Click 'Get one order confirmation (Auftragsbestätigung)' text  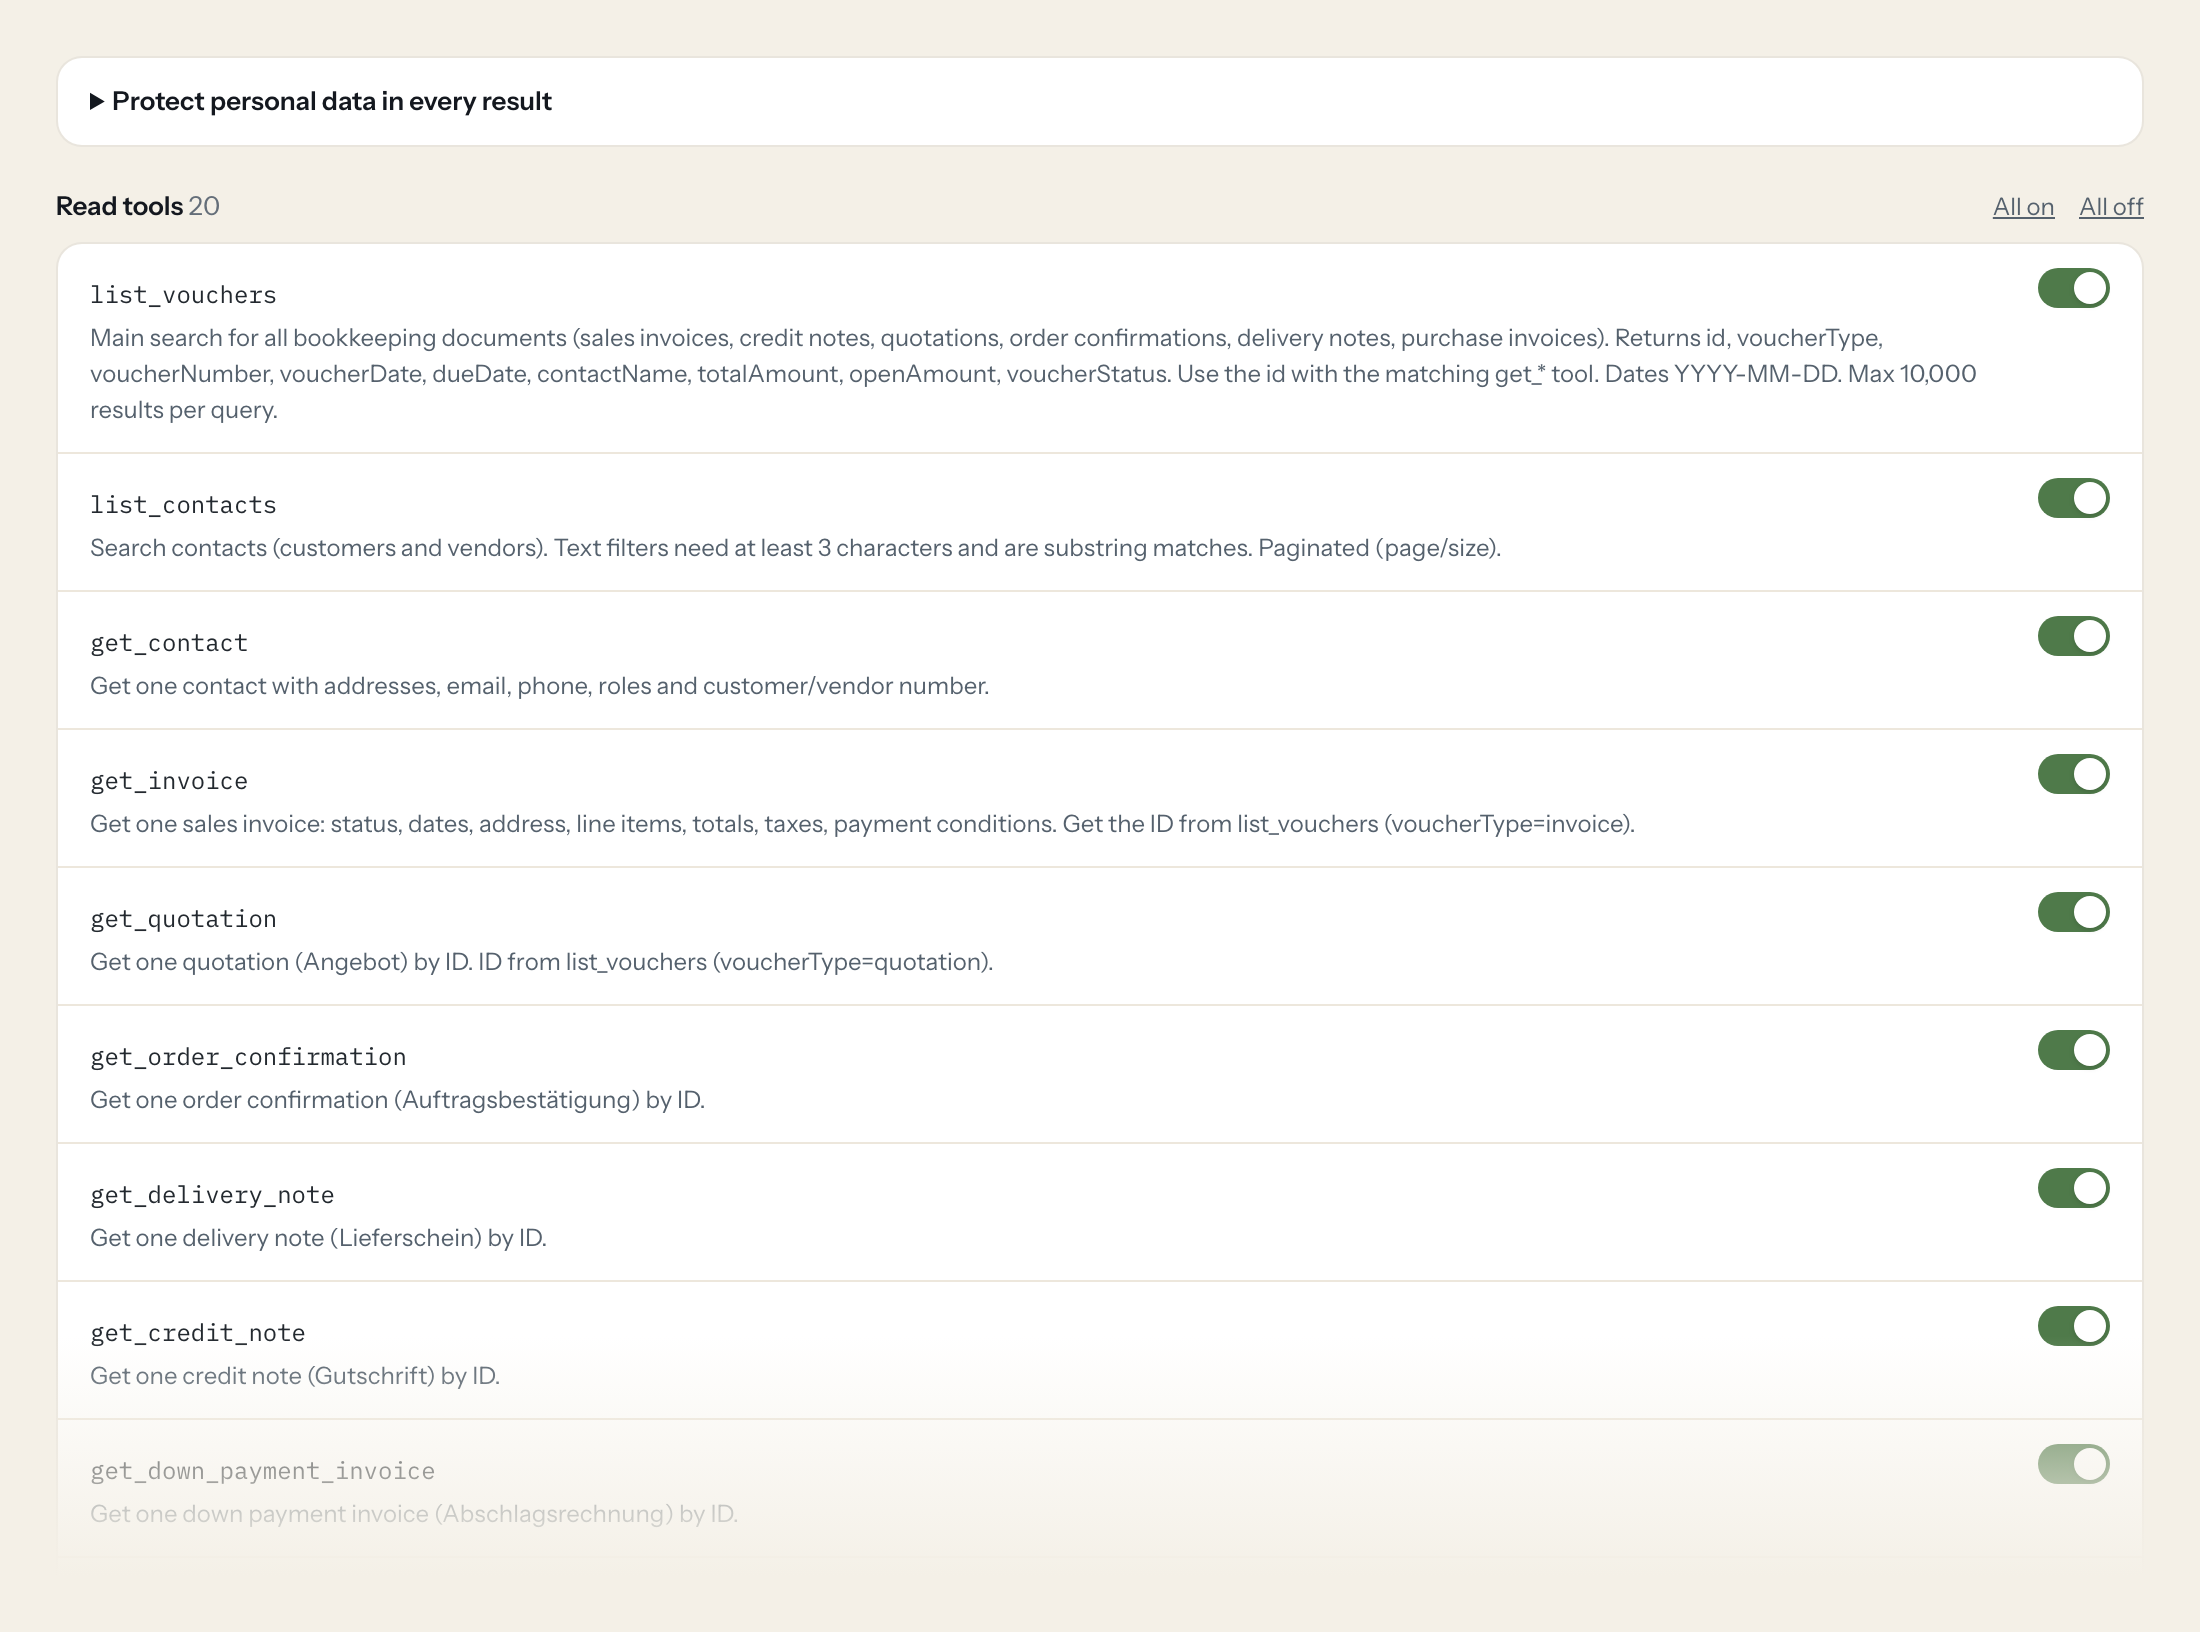pos(397,1100)
